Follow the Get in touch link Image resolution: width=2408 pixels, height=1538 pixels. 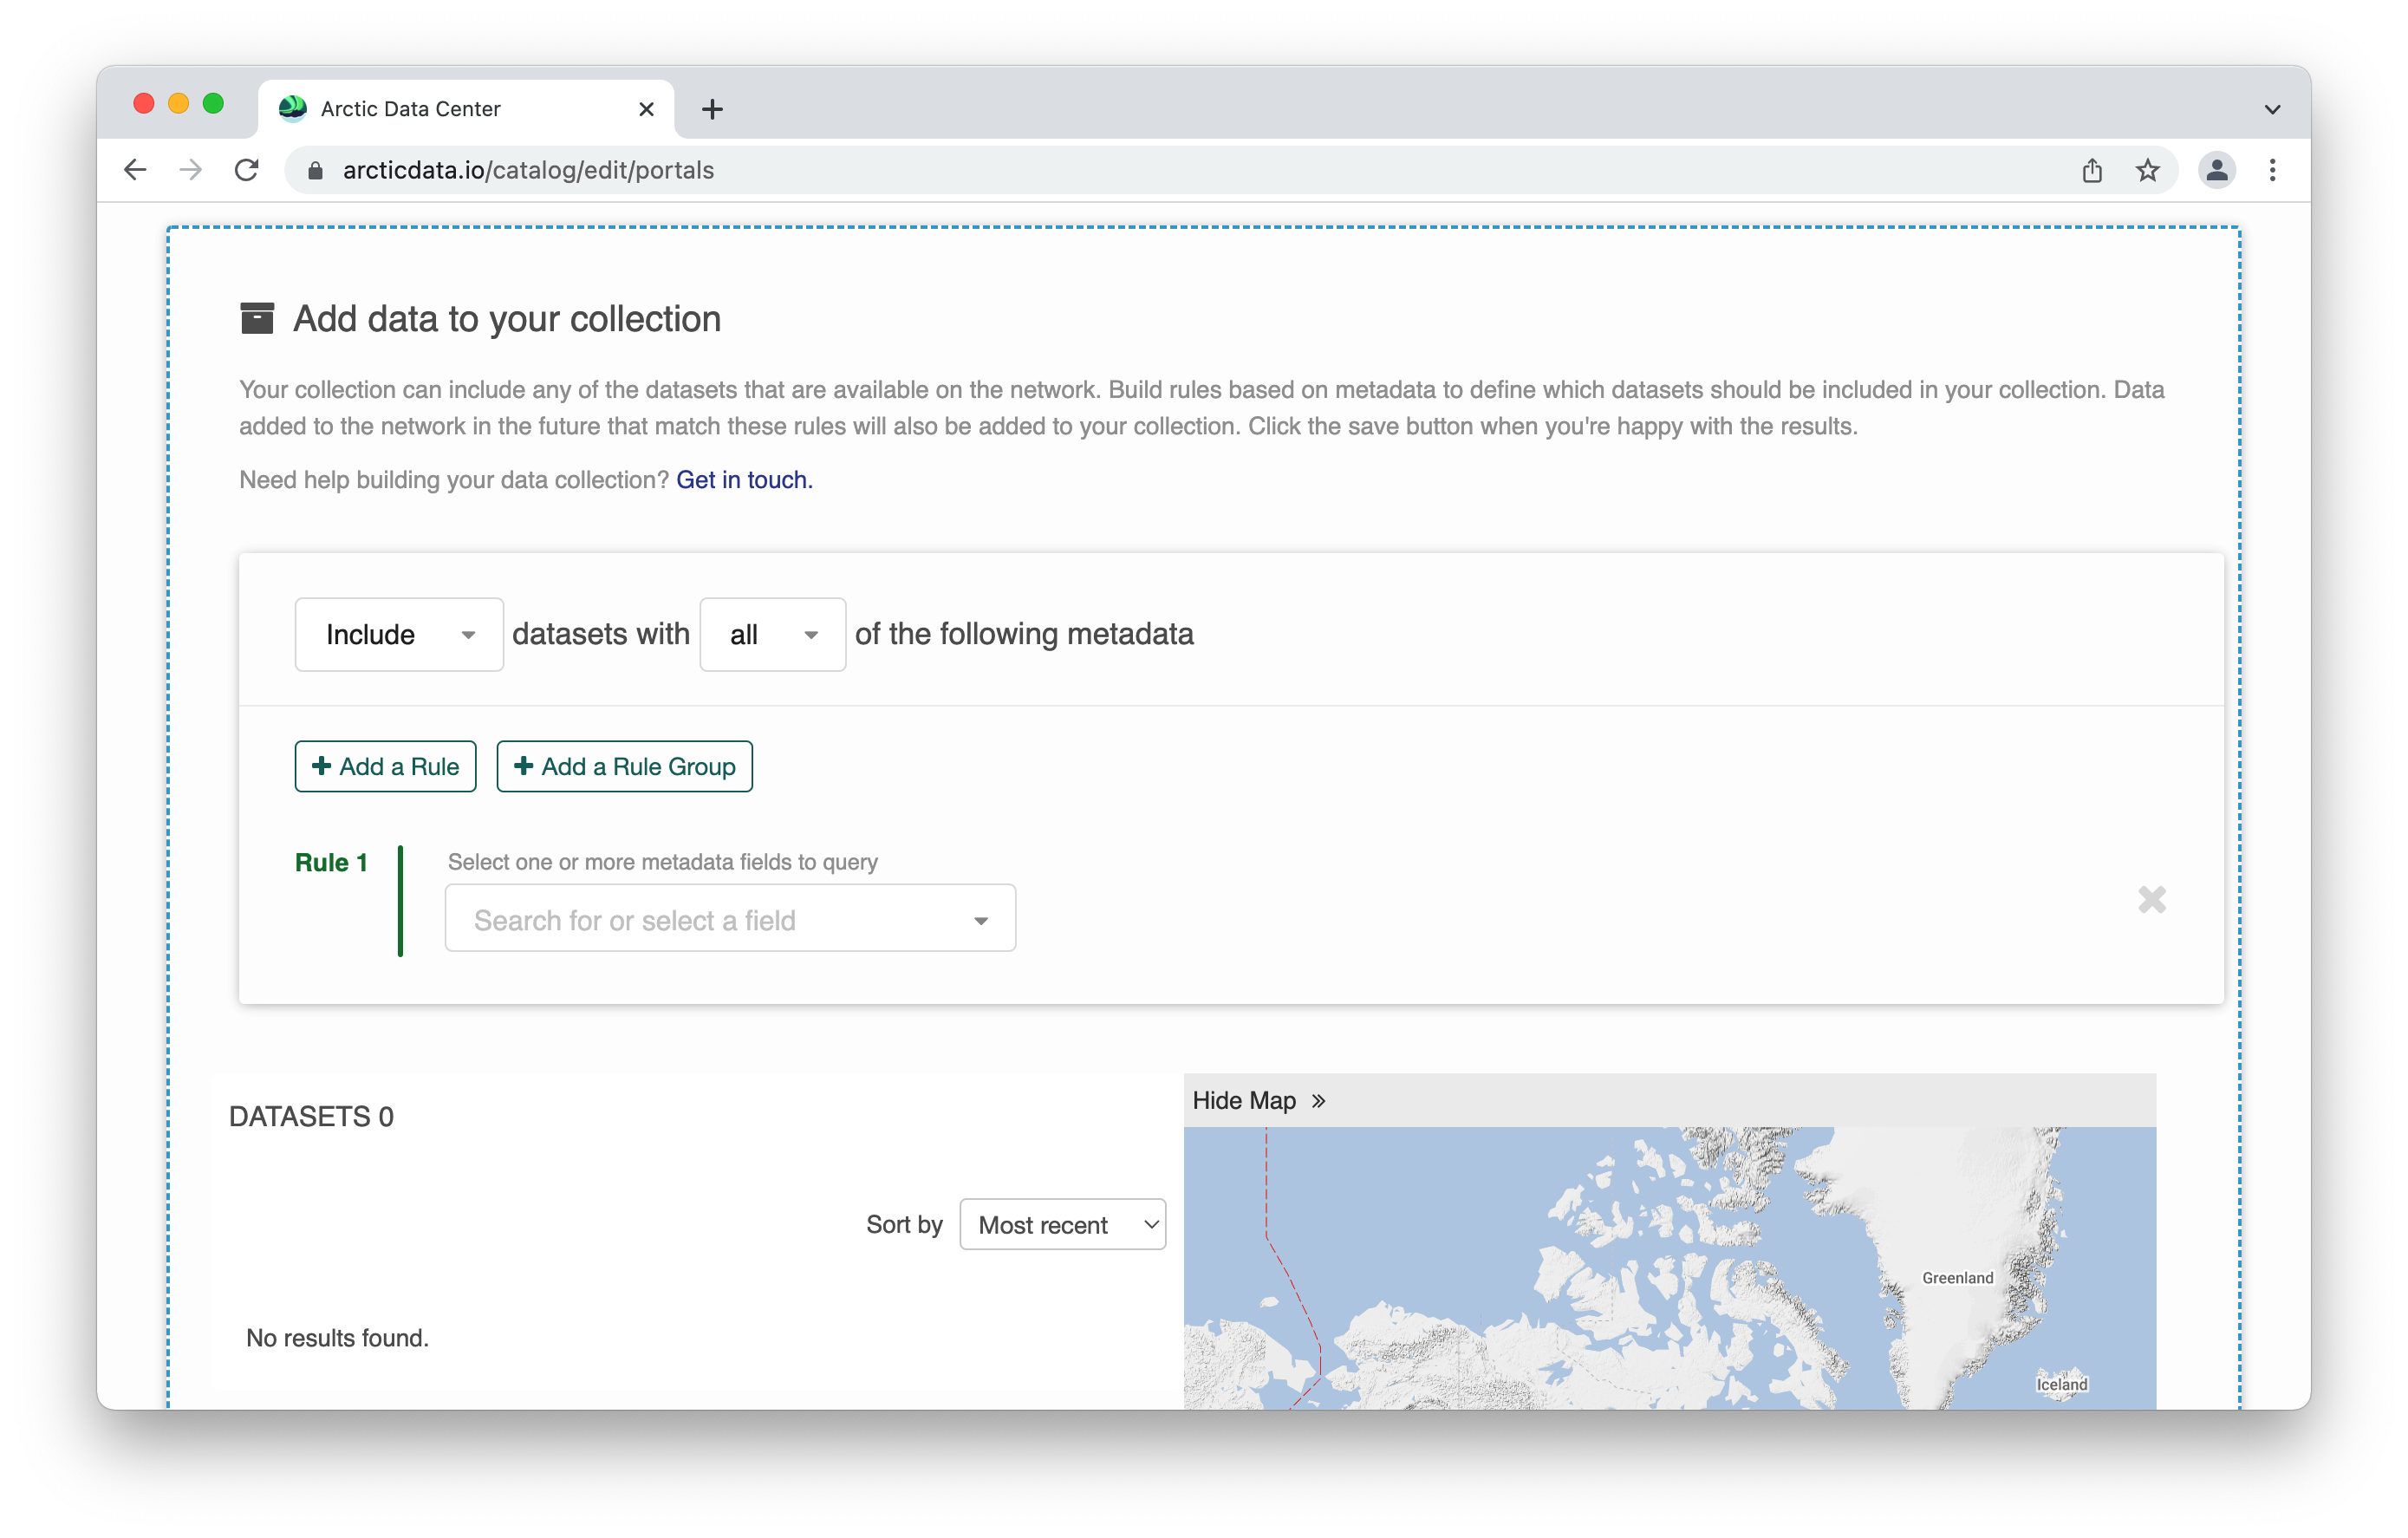coord(744,480)
